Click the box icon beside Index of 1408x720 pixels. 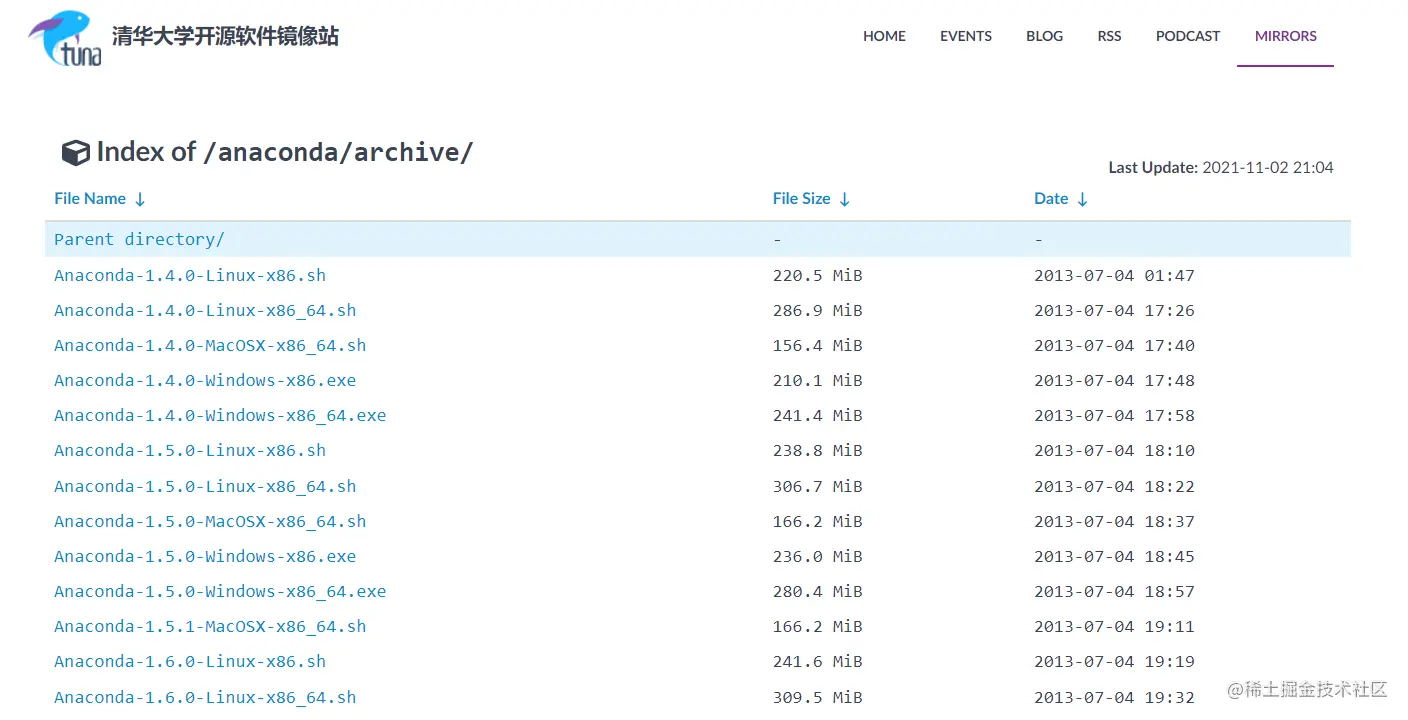(76, 153)
